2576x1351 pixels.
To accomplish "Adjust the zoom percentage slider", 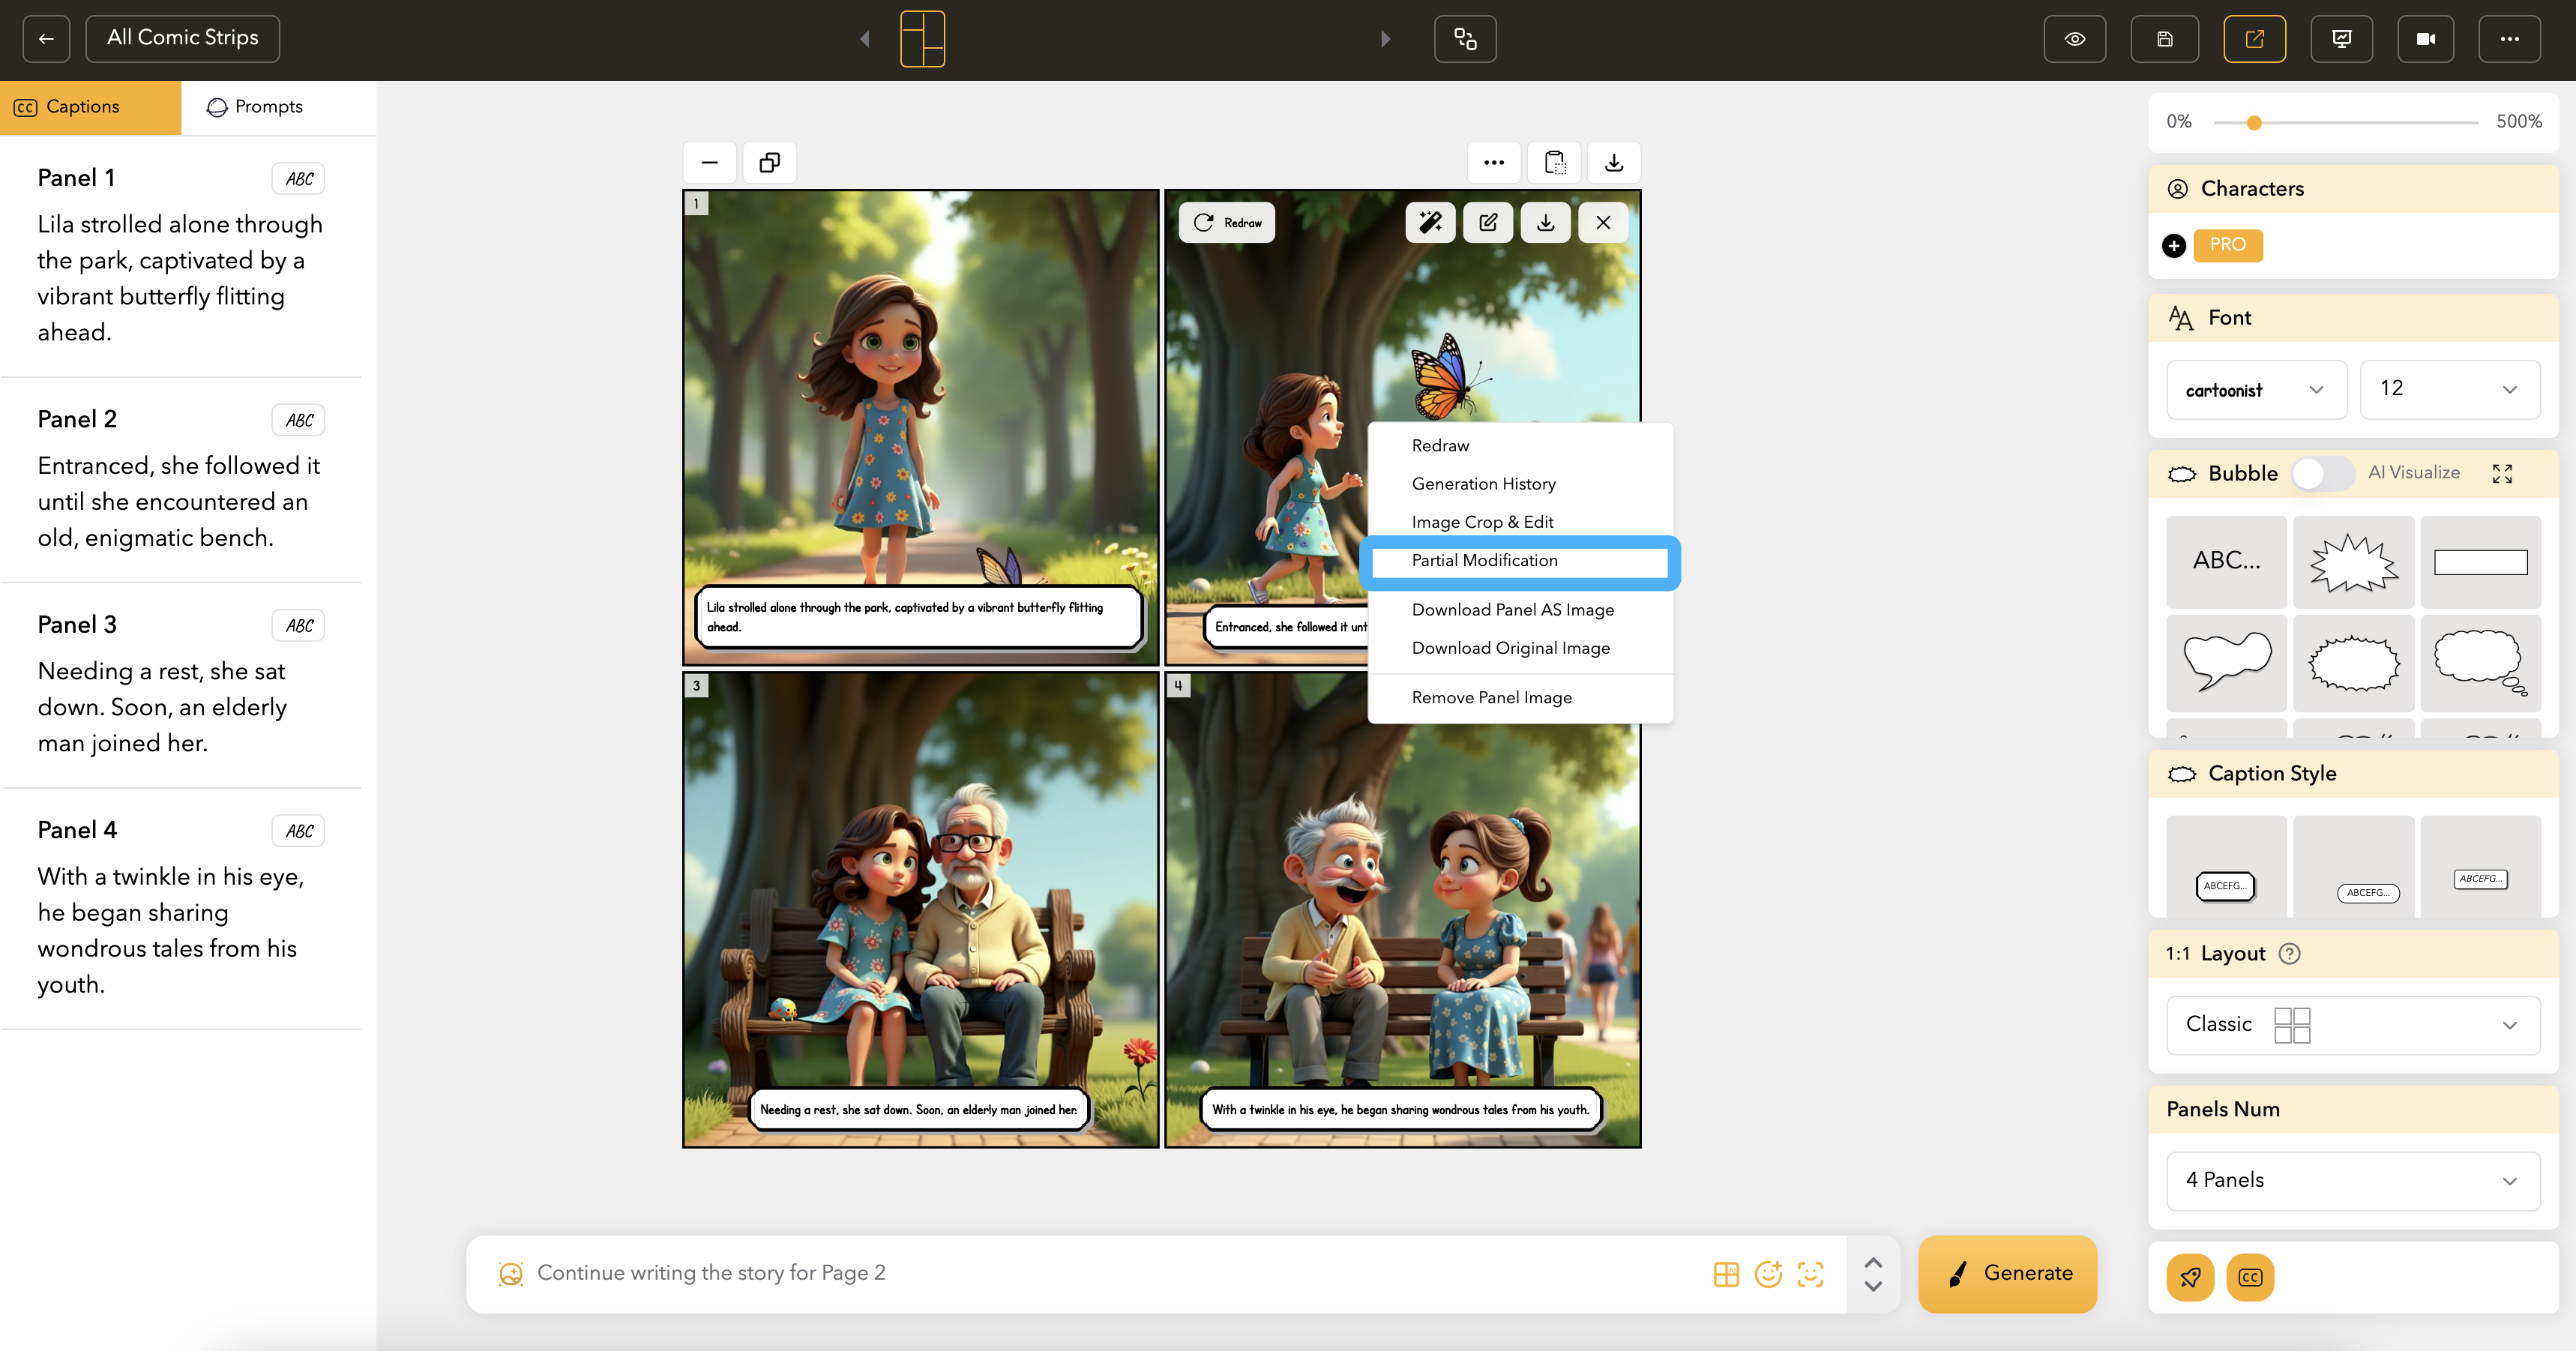I will (2254, 122).
